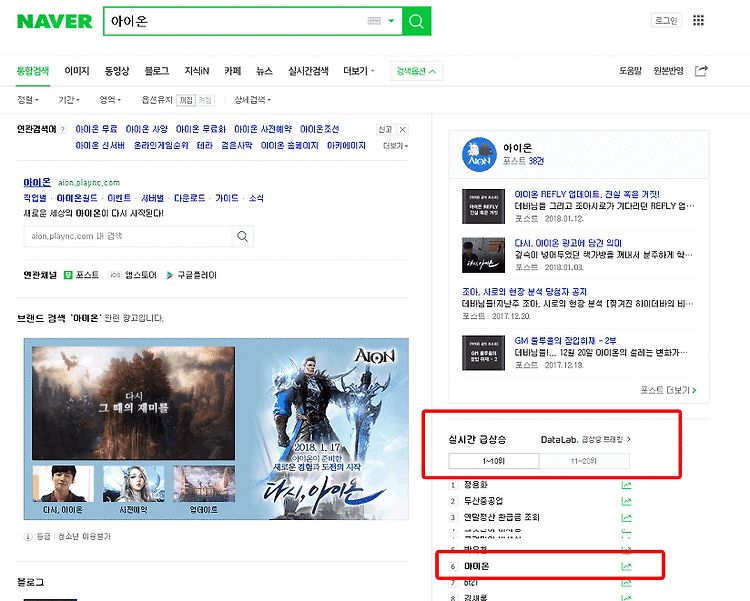Viewport: 750px width, 601px height.
Task: Click the 등급 info icon under the ad
Action: (x=28, y=536)
